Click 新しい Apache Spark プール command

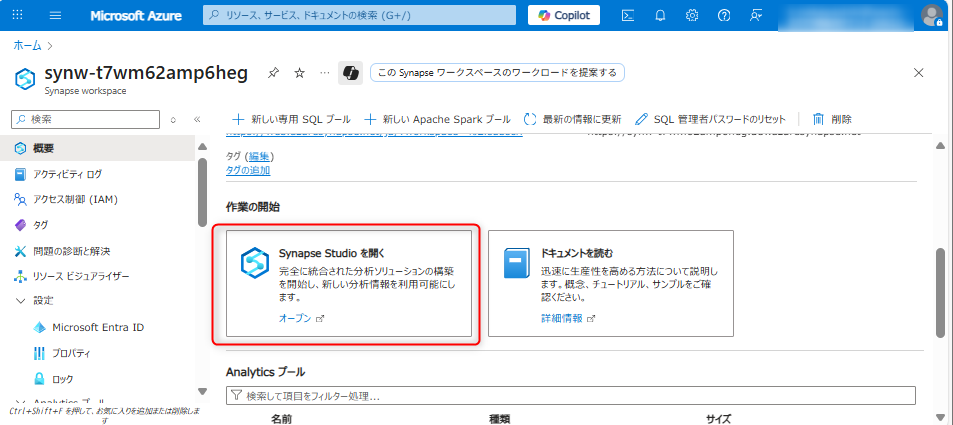pyautogui.click(x=438, y=119)
